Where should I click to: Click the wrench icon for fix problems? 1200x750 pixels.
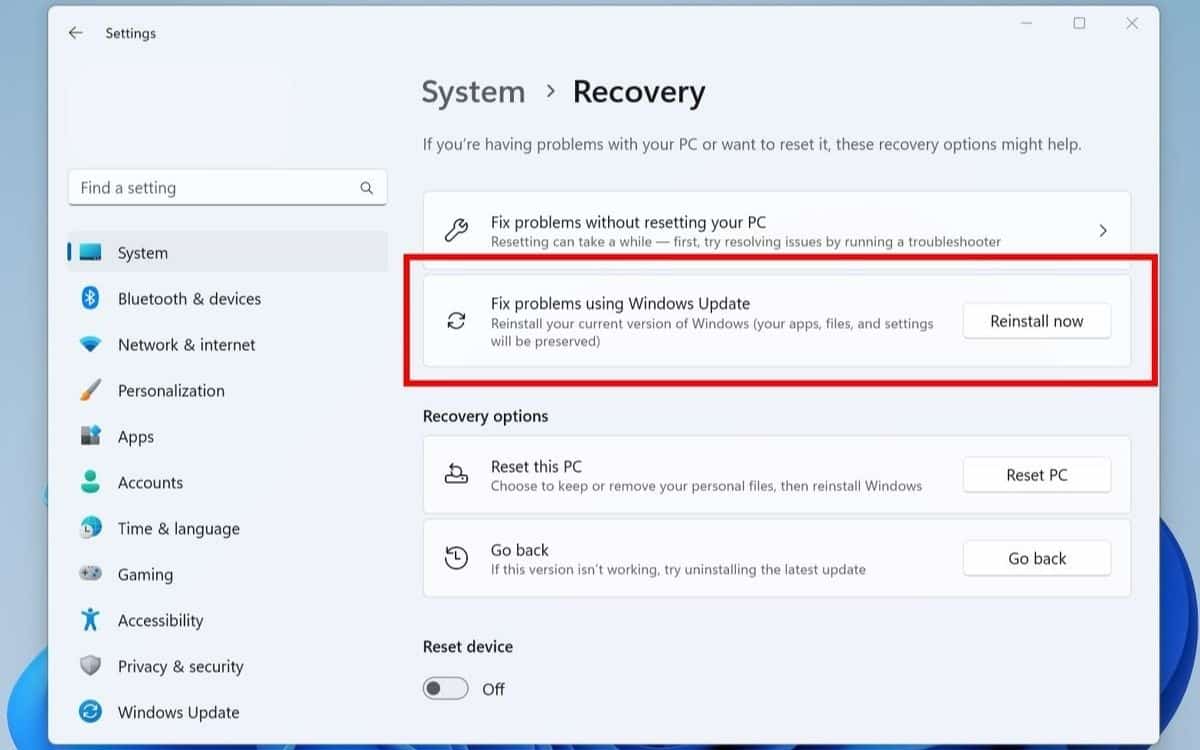pyautogui.click(x=456, y=231)
